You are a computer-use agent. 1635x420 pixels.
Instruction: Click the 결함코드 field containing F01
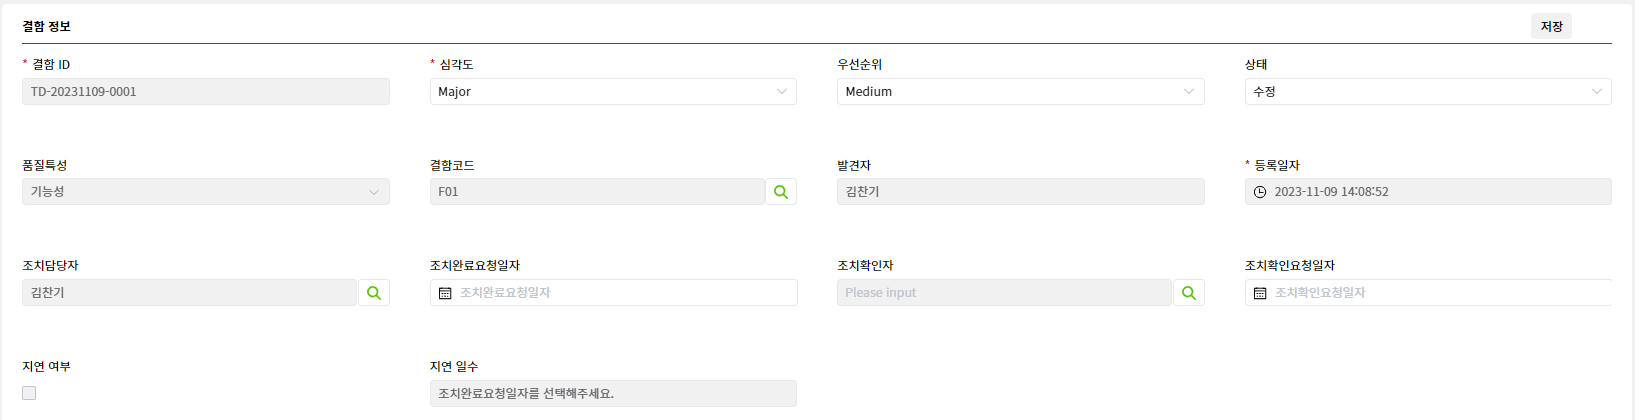click(x=598, y=192)
